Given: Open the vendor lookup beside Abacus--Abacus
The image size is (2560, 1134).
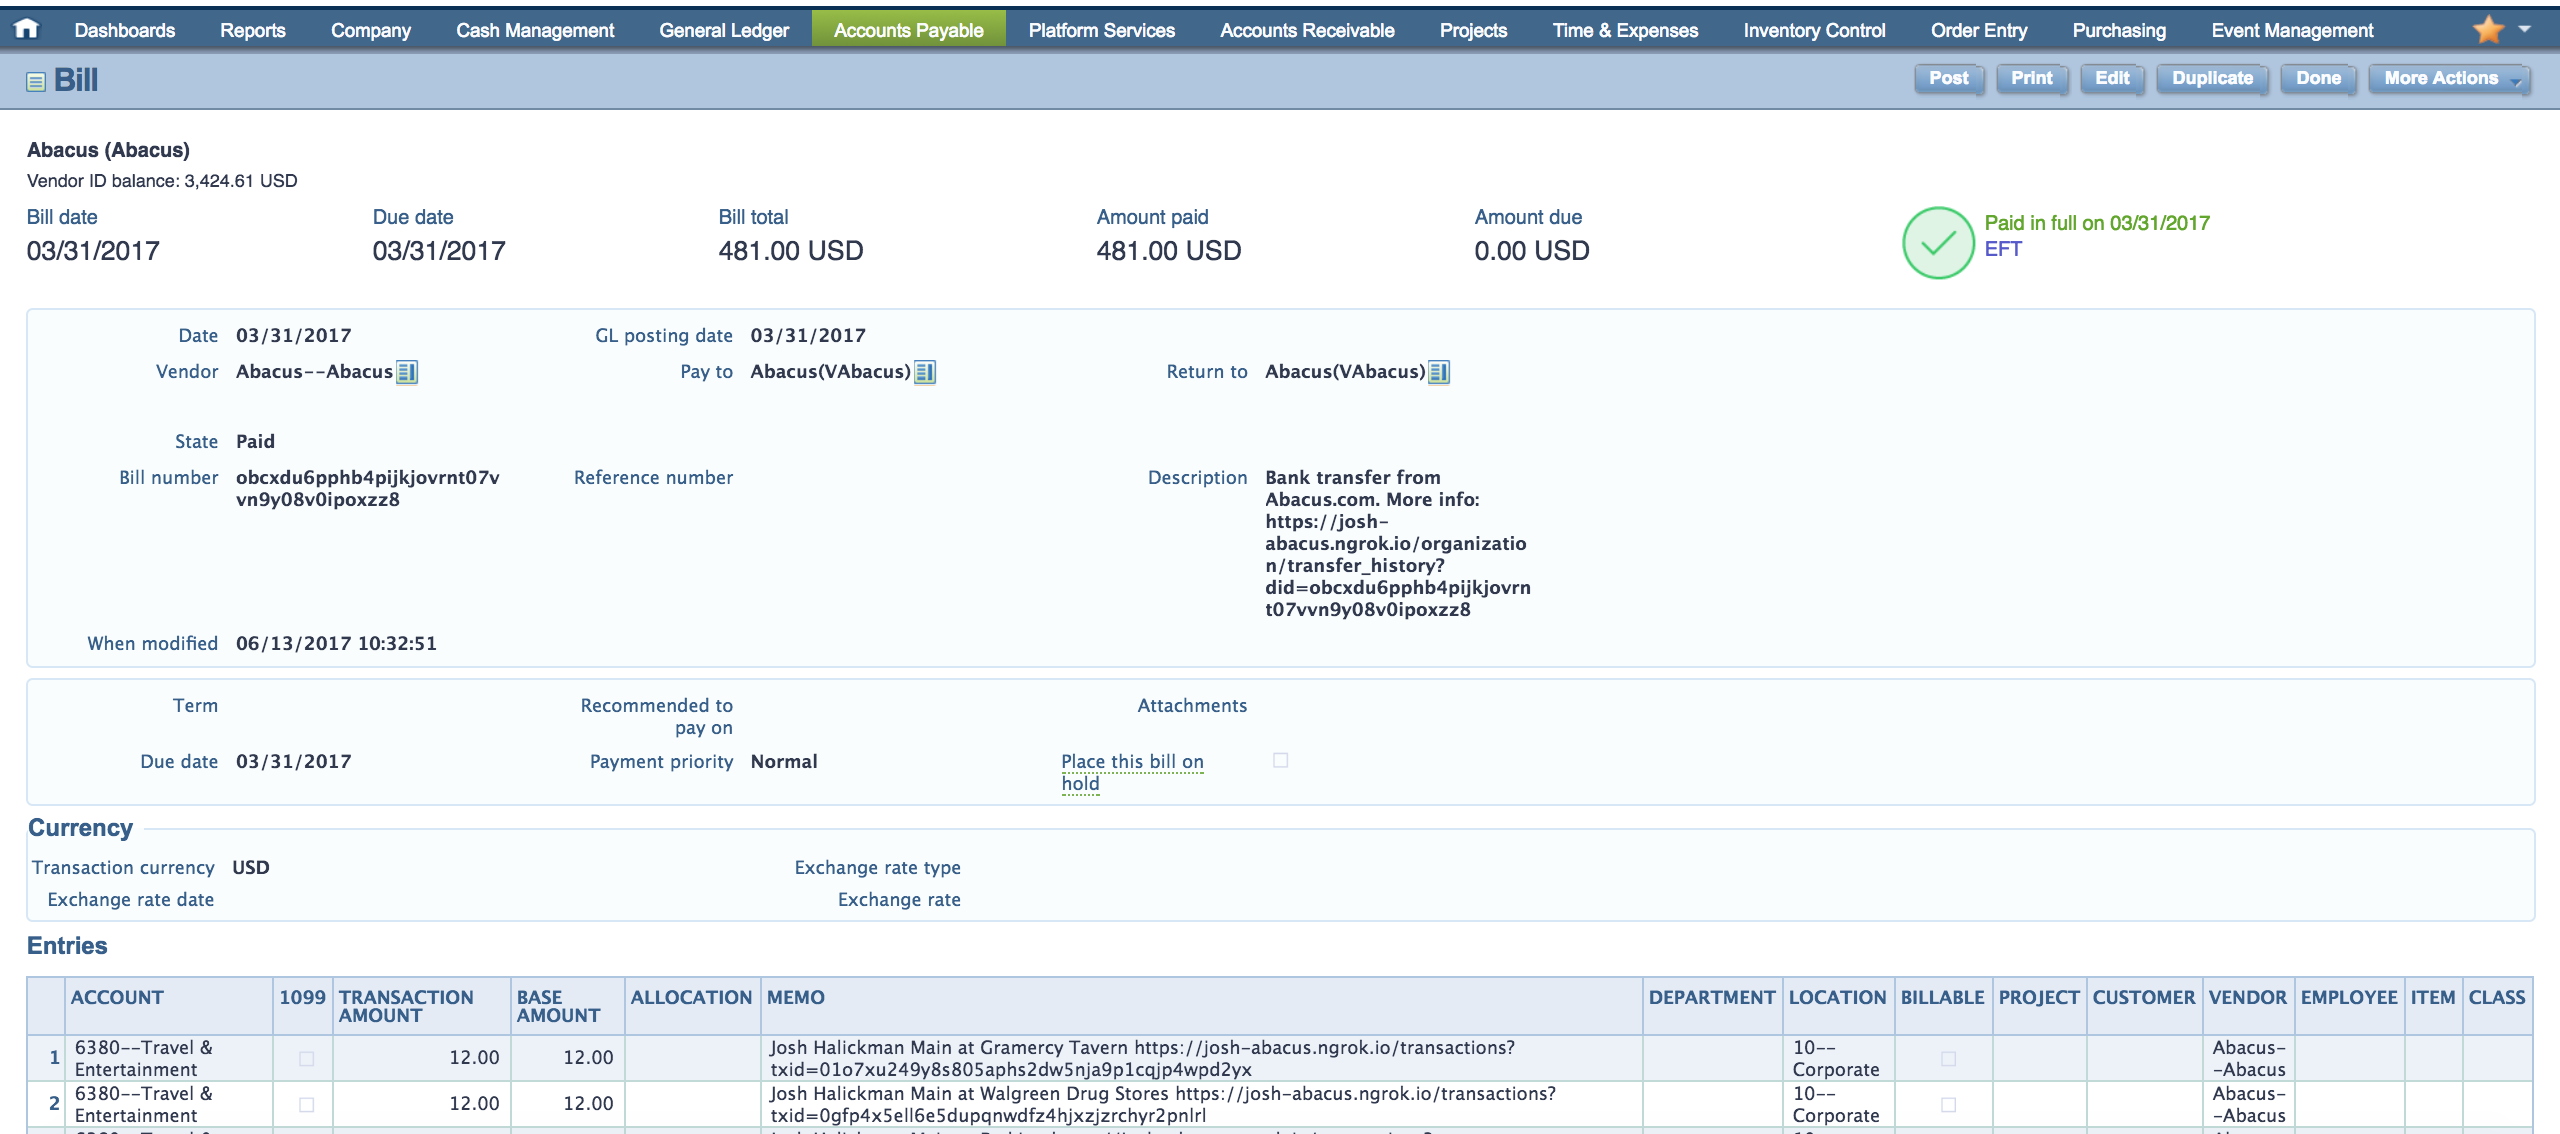Looking at the screenshot, I should point(408,372).
